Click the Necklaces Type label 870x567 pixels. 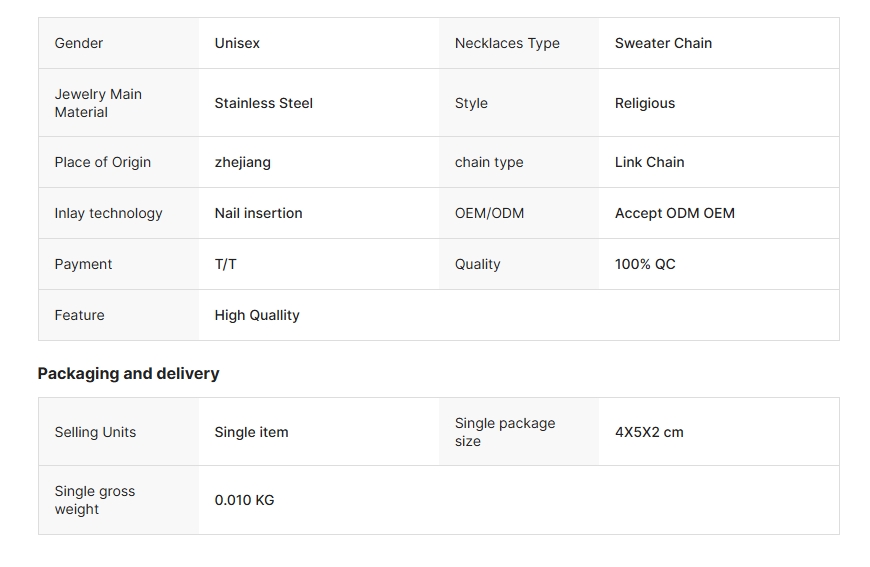[507, 43]
